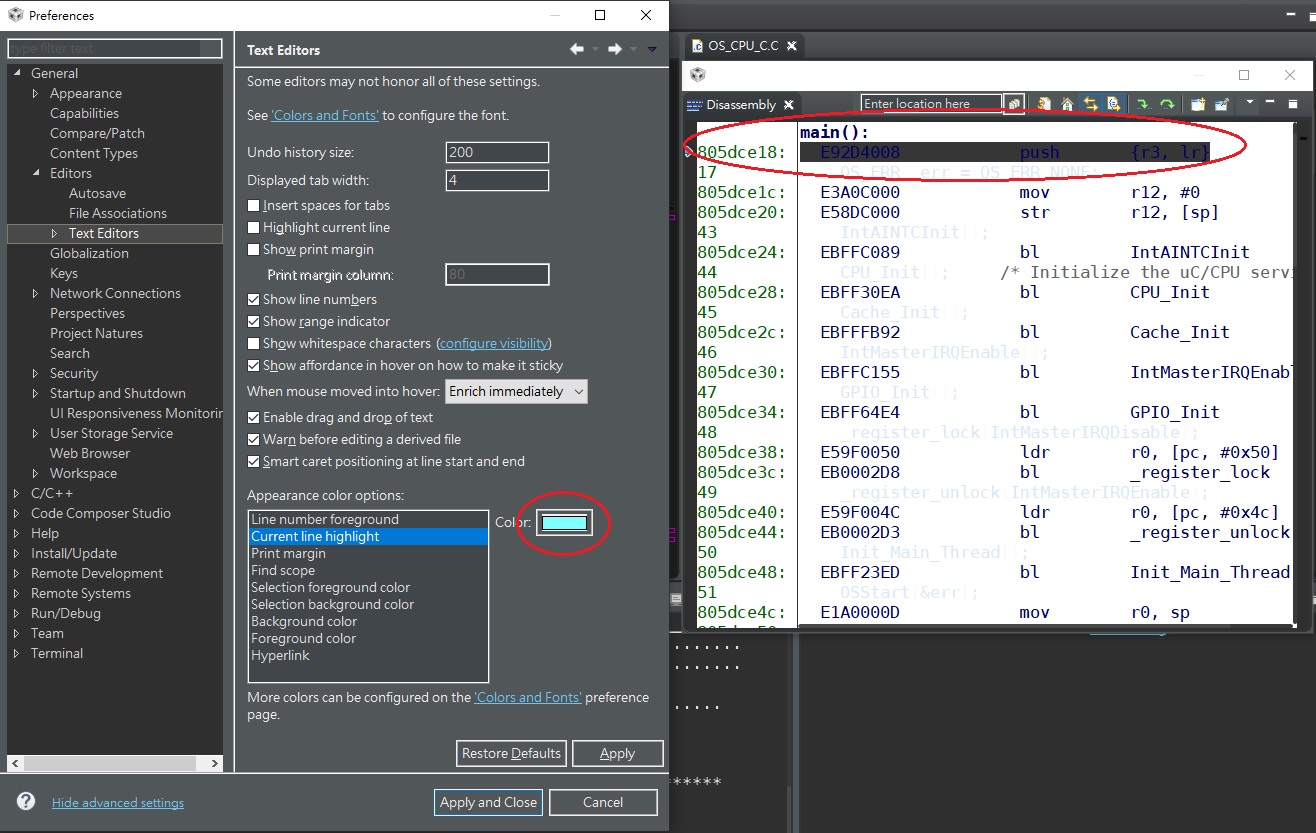Click the forward arrow in Preferences header
Image resolution: width=1316 pixels, height=833 pixels.
[x=615, y=49]
